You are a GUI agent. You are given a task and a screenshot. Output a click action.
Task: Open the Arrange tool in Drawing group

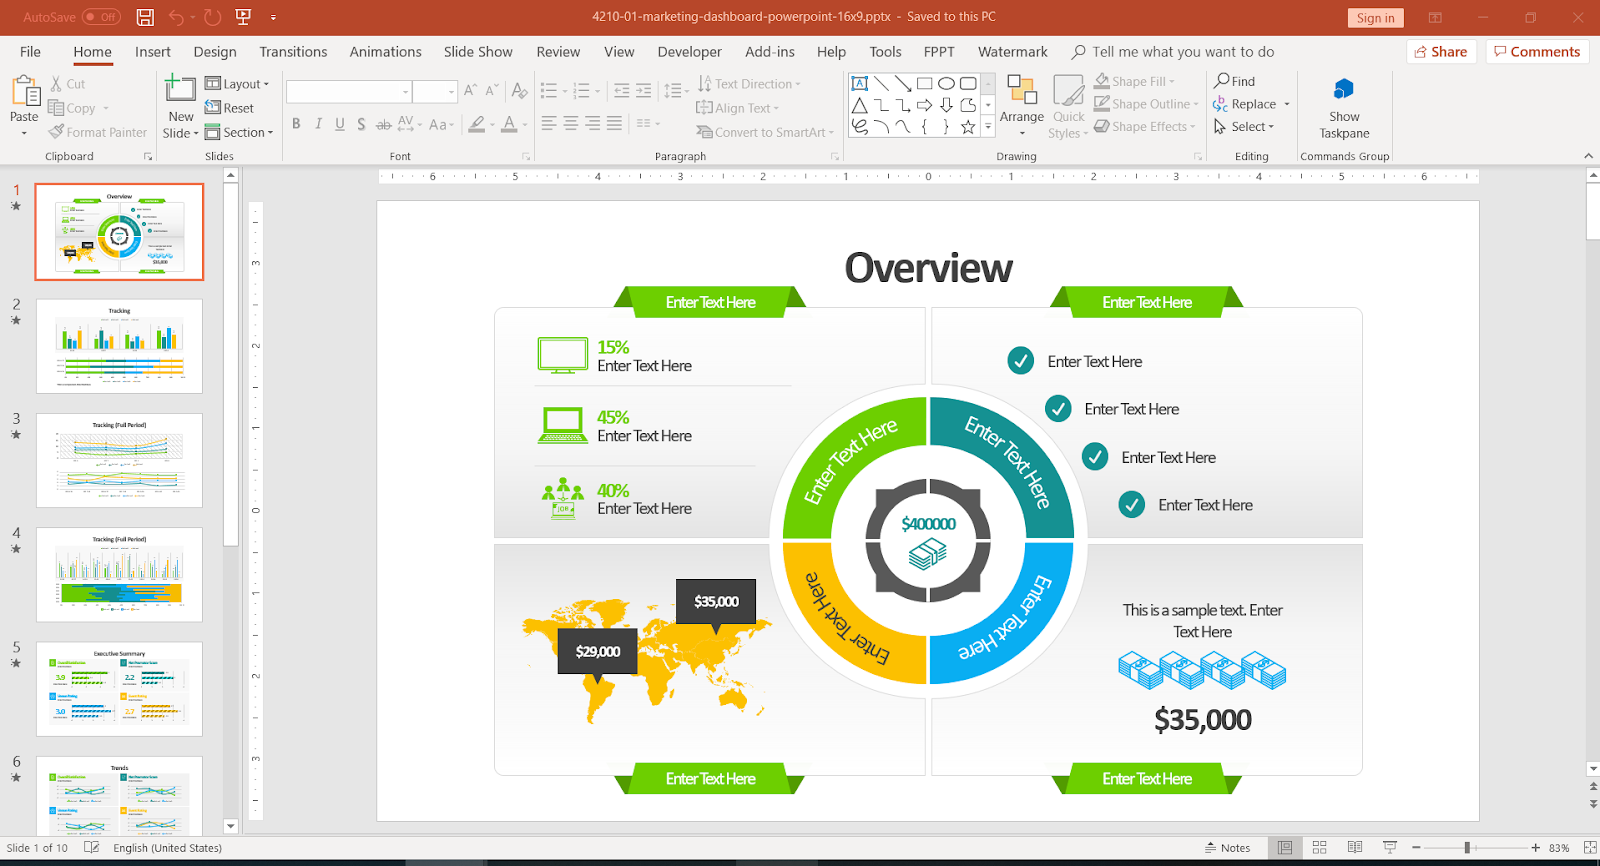tap(1021, 105)
